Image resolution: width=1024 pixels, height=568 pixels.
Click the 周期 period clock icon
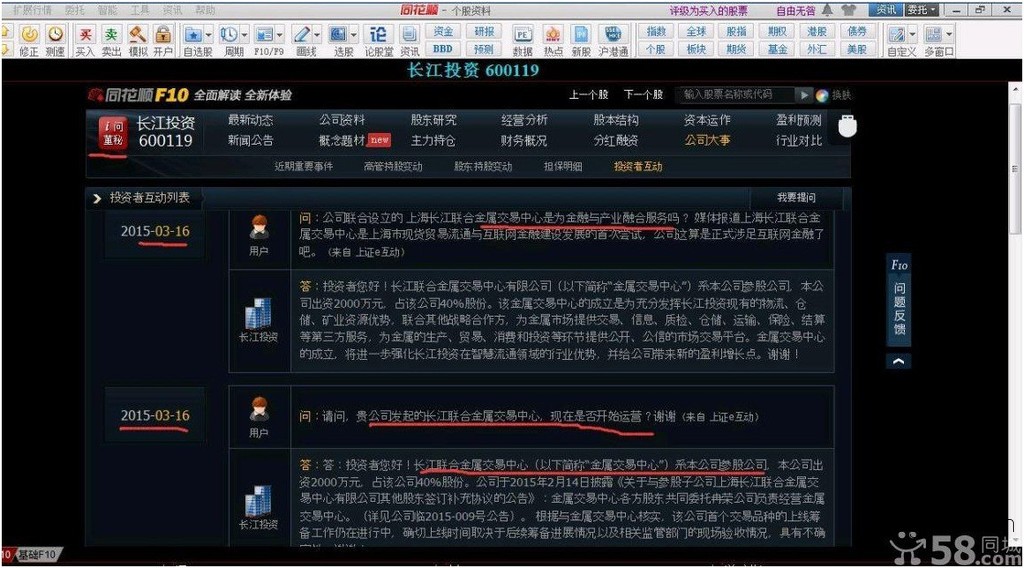[229, 34]
